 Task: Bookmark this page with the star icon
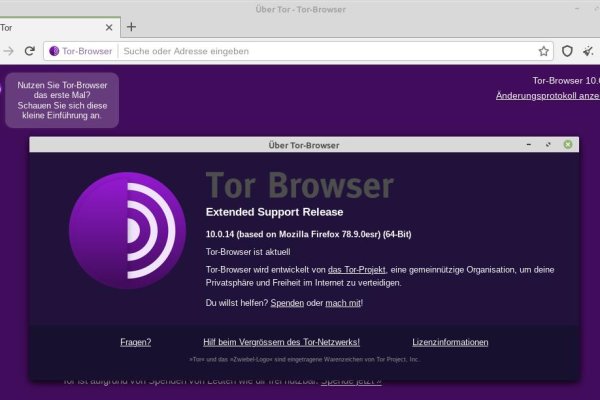(x=544, y=50)
